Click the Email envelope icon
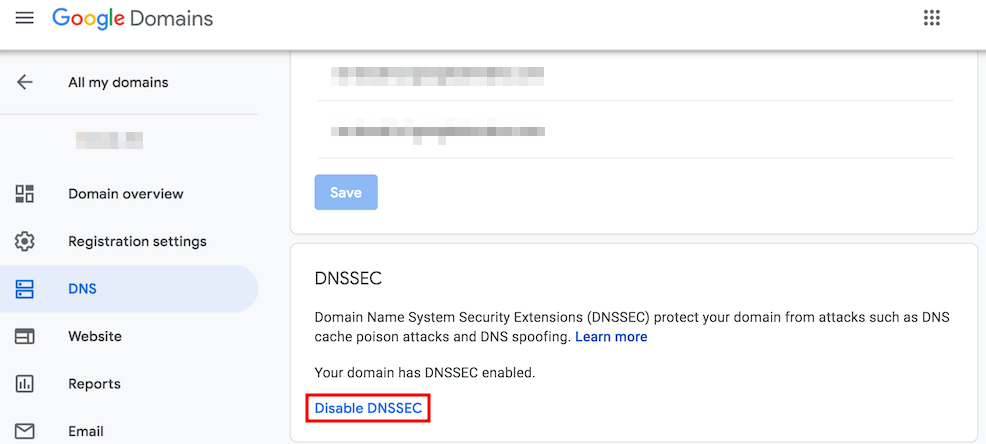986x444 pixels. [25, 431]
